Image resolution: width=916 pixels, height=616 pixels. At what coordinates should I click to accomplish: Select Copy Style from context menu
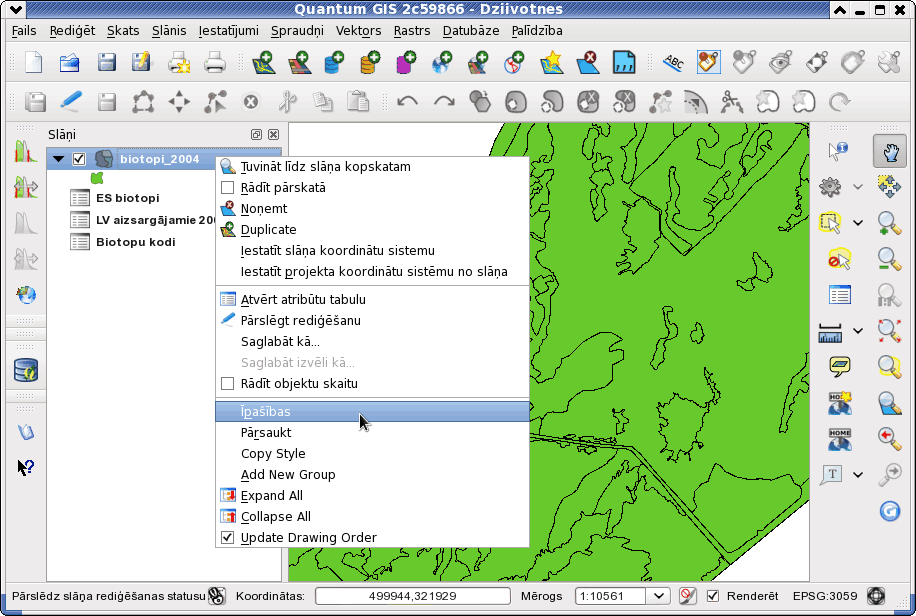pos(372,454)
